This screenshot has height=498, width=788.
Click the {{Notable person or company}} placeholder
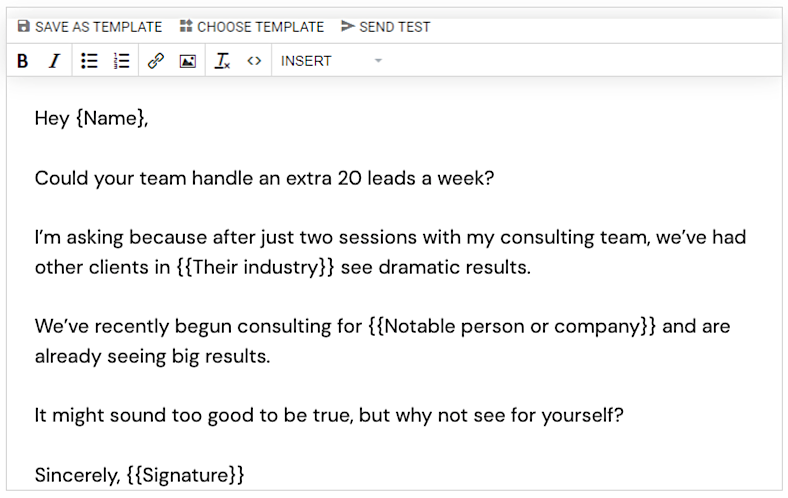pos(512,326)
